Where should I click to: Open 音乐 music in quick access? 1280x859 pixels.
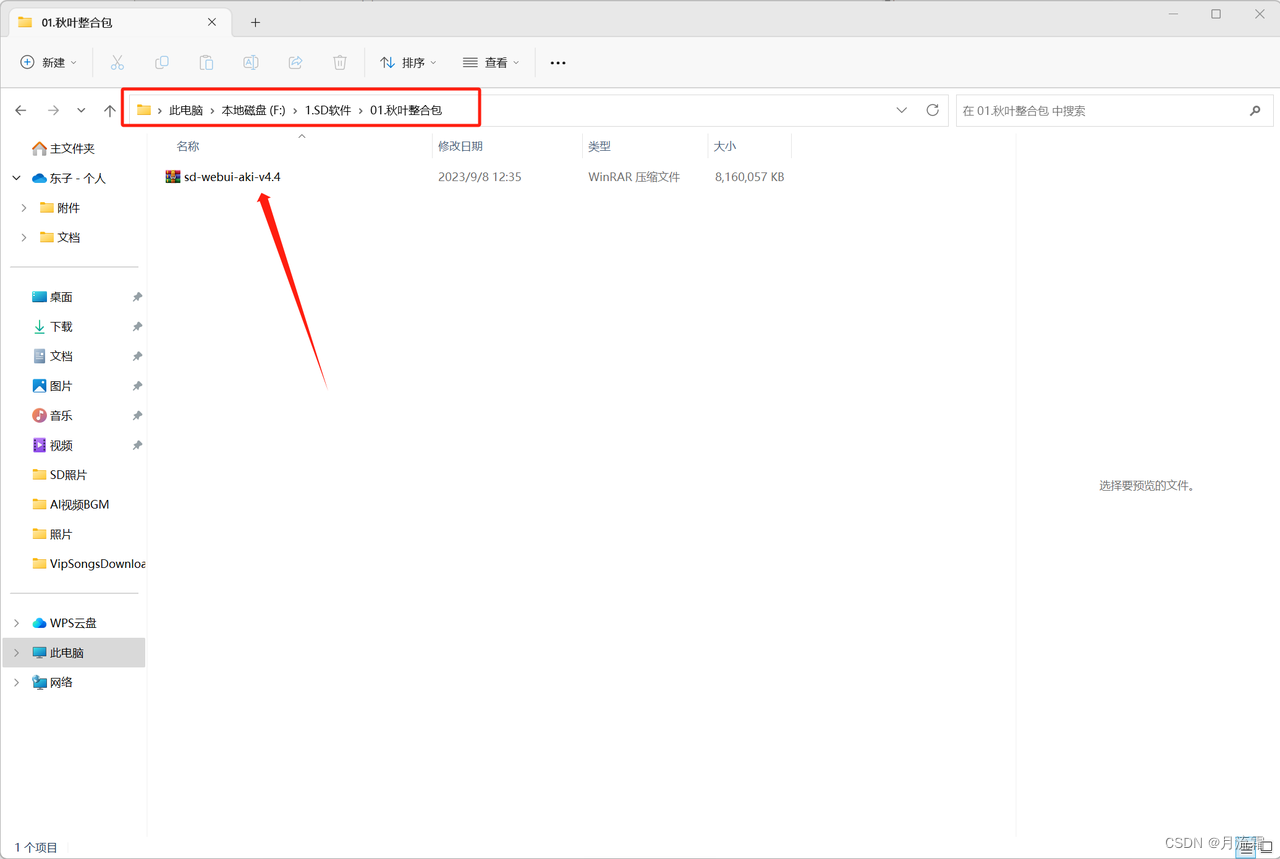52,416
